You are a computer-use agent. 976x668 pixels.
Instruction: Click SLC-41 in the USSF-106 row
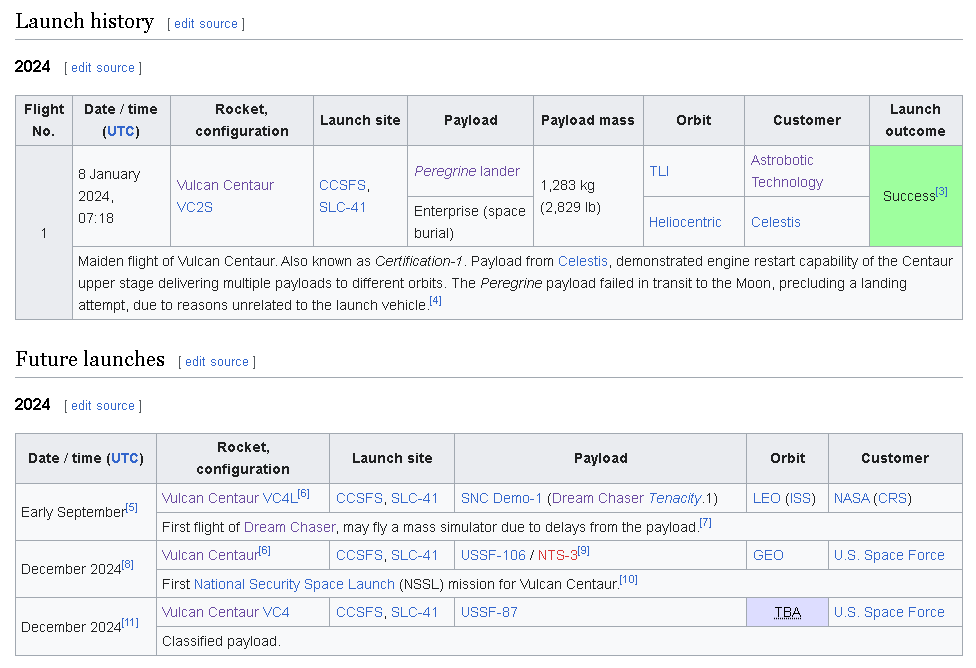[x=415, y=555]
